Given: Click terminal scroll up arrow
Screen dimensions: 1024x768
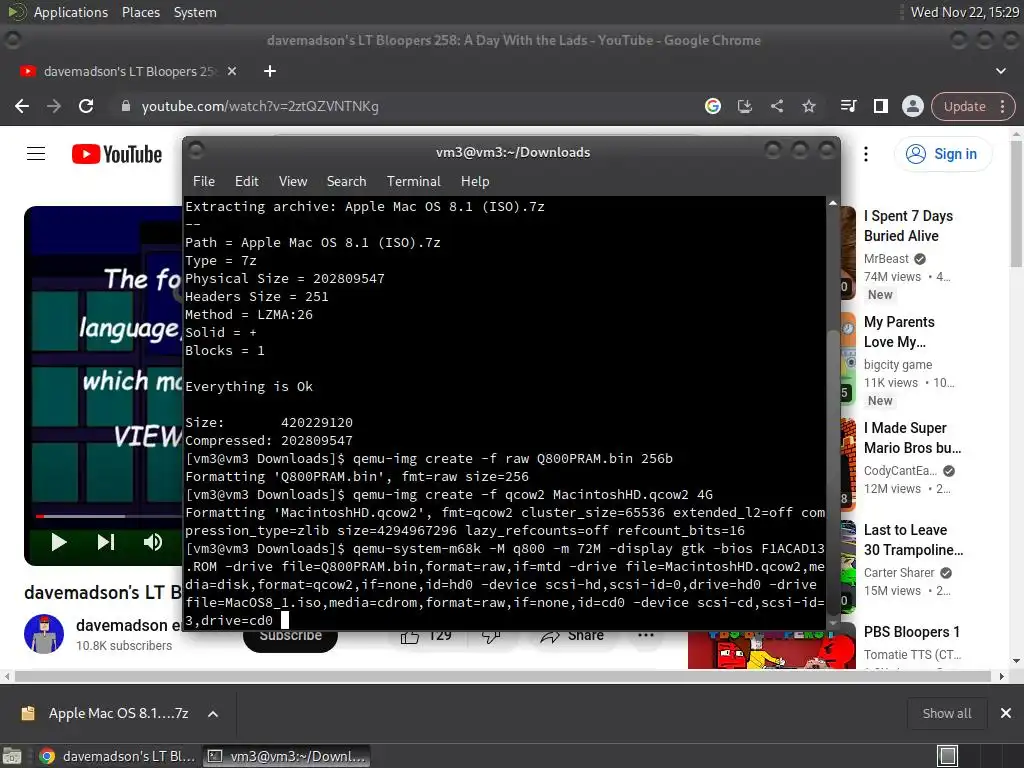Looking at the screenshot, I should 833,203.
